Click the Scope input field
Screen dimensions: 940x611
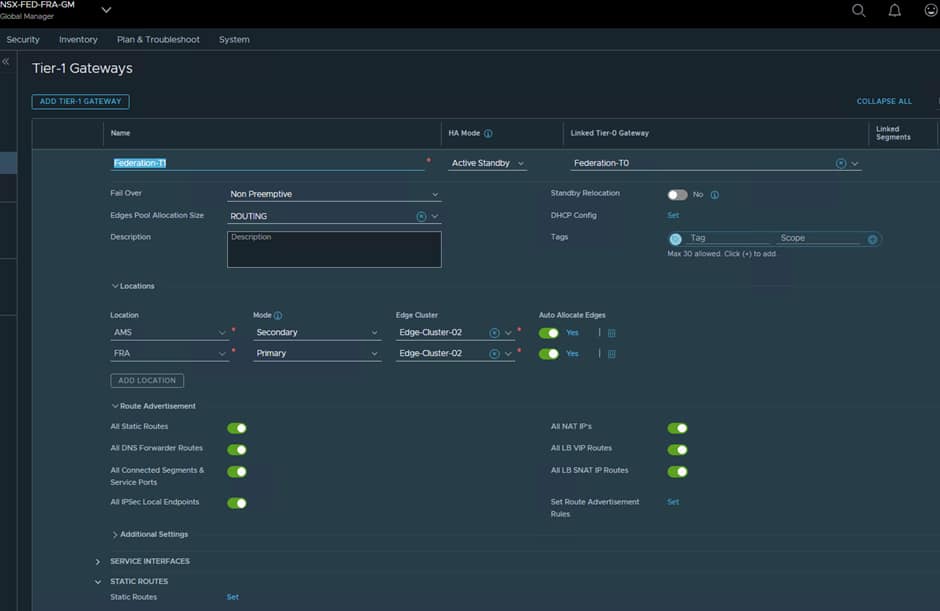[x=820, y=239]
